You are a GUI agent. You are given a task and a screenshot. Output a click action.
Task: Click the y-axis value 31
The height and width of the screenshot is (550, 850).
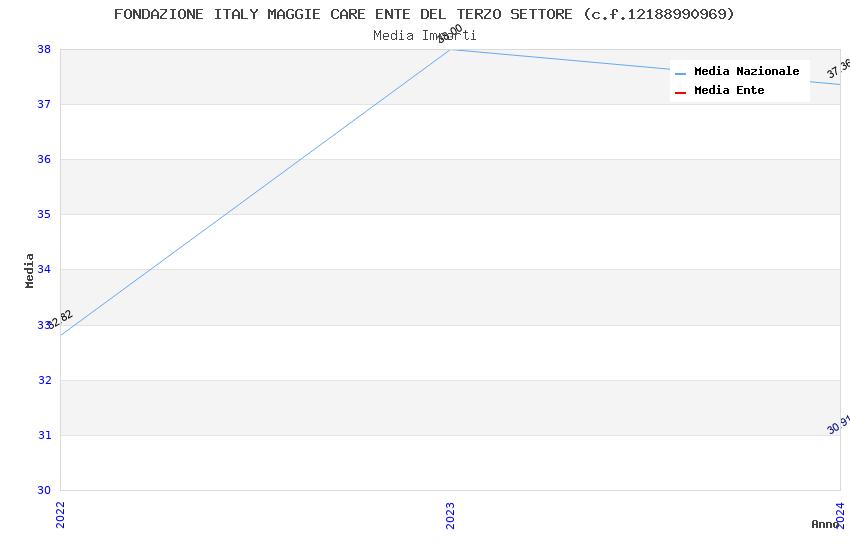pos(44,435)
